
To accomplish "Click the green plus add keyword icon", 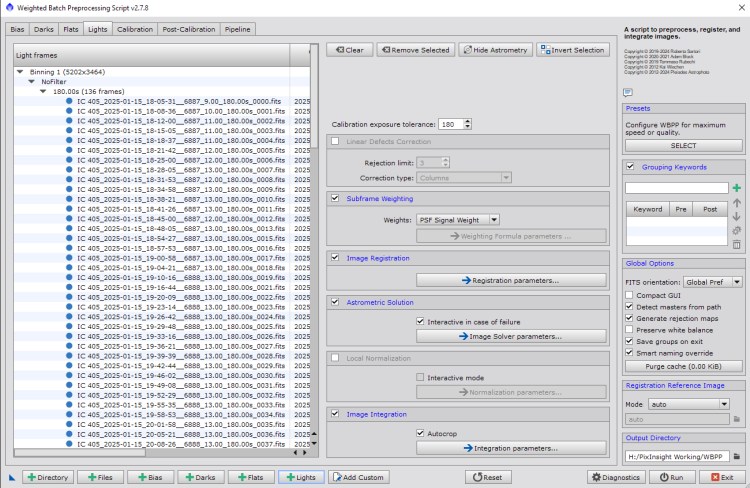I will pos(736,188).
